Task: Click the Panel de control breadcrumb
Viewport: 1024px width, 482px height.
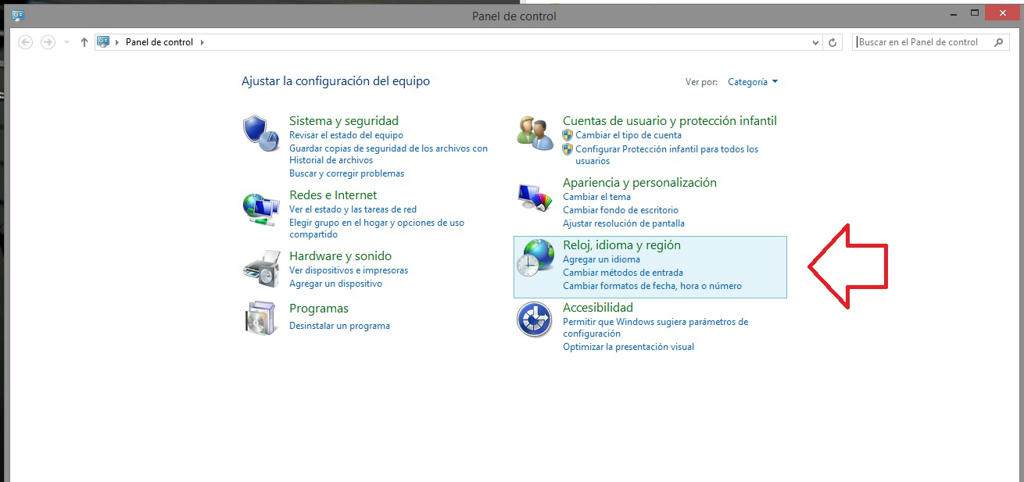Action: pyautogui.click(x=159, y=42)
